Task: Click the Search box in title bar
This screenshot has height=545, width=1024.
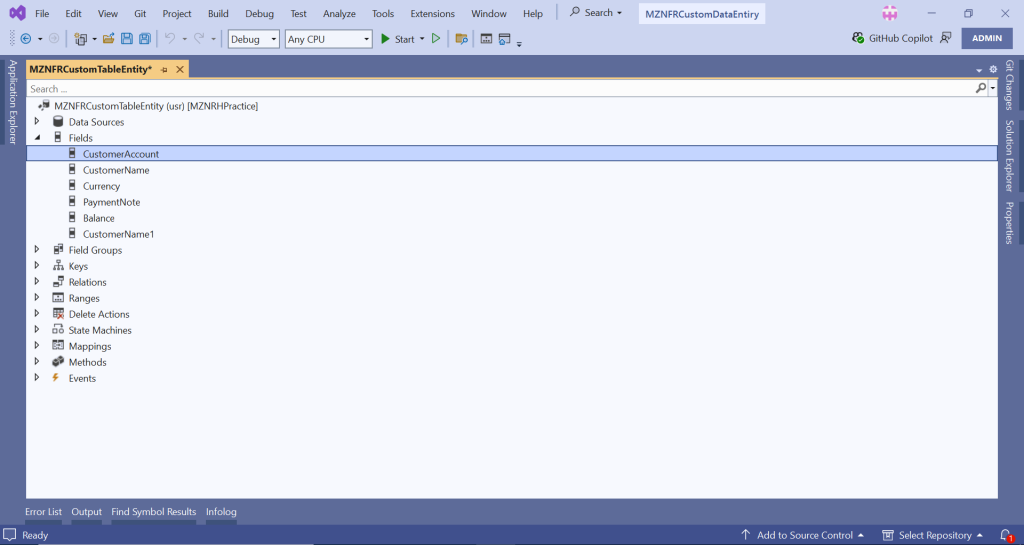Action: [x=596, y=13]
